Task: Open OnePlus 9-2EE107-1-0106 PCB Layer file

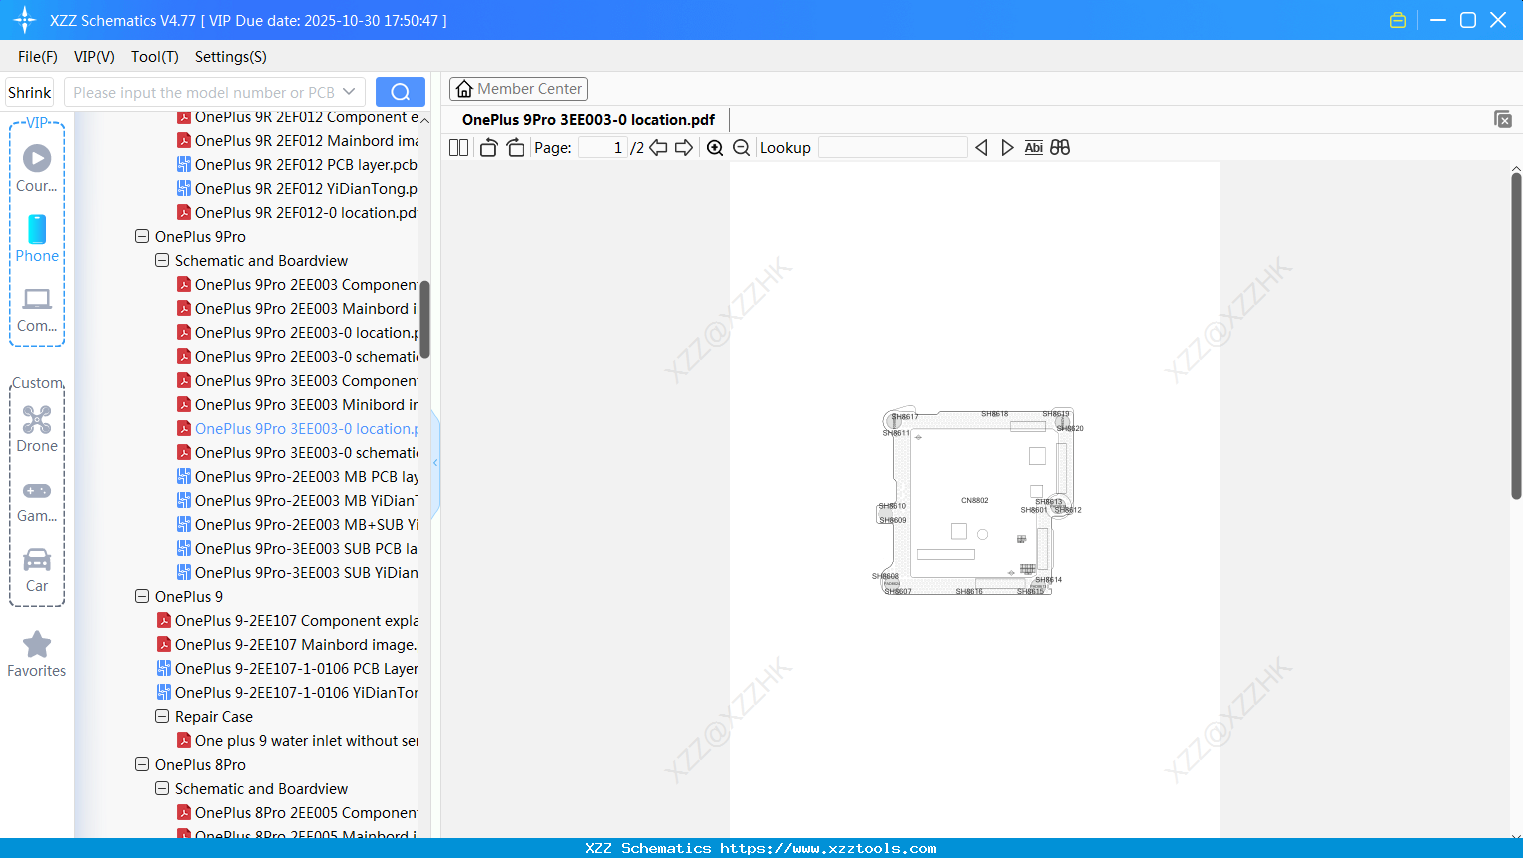Action: coord(287,669)
